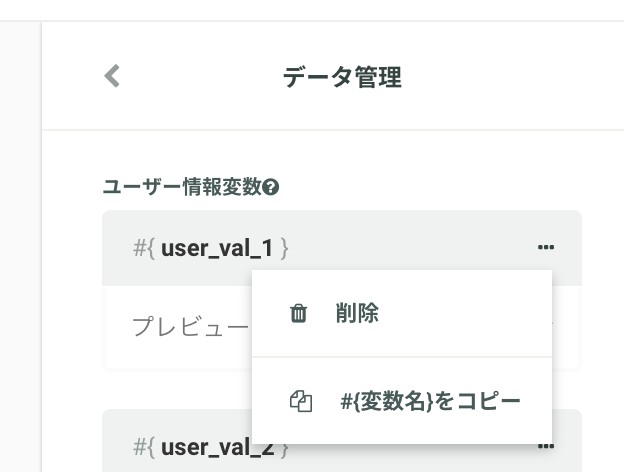Click the trash can icon
This screenshot has width=624, height=472.
click(298, 313)
